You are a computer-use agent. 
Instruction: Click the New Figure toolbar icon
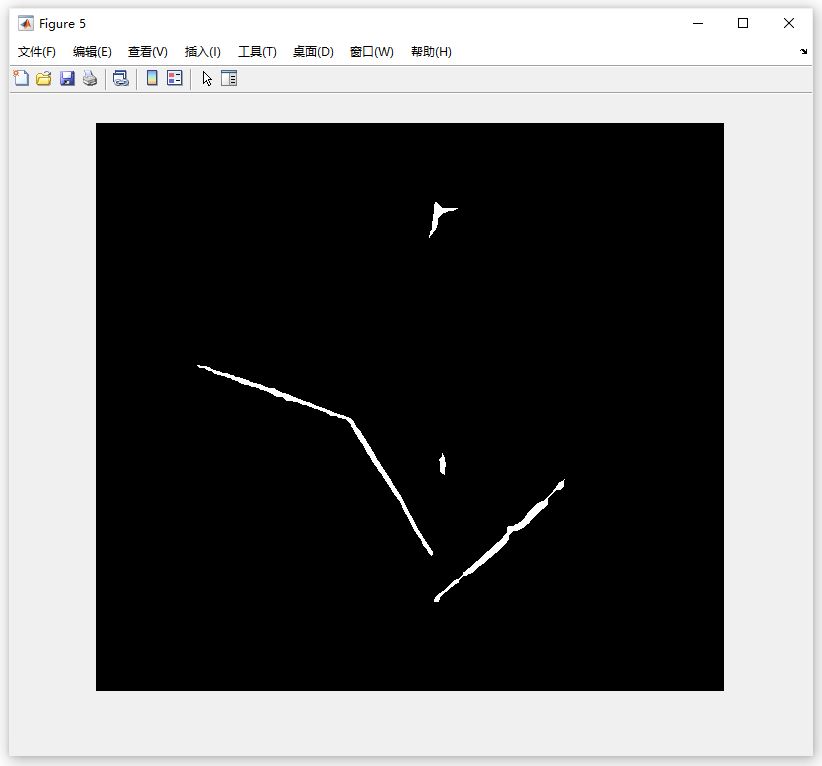21,78
